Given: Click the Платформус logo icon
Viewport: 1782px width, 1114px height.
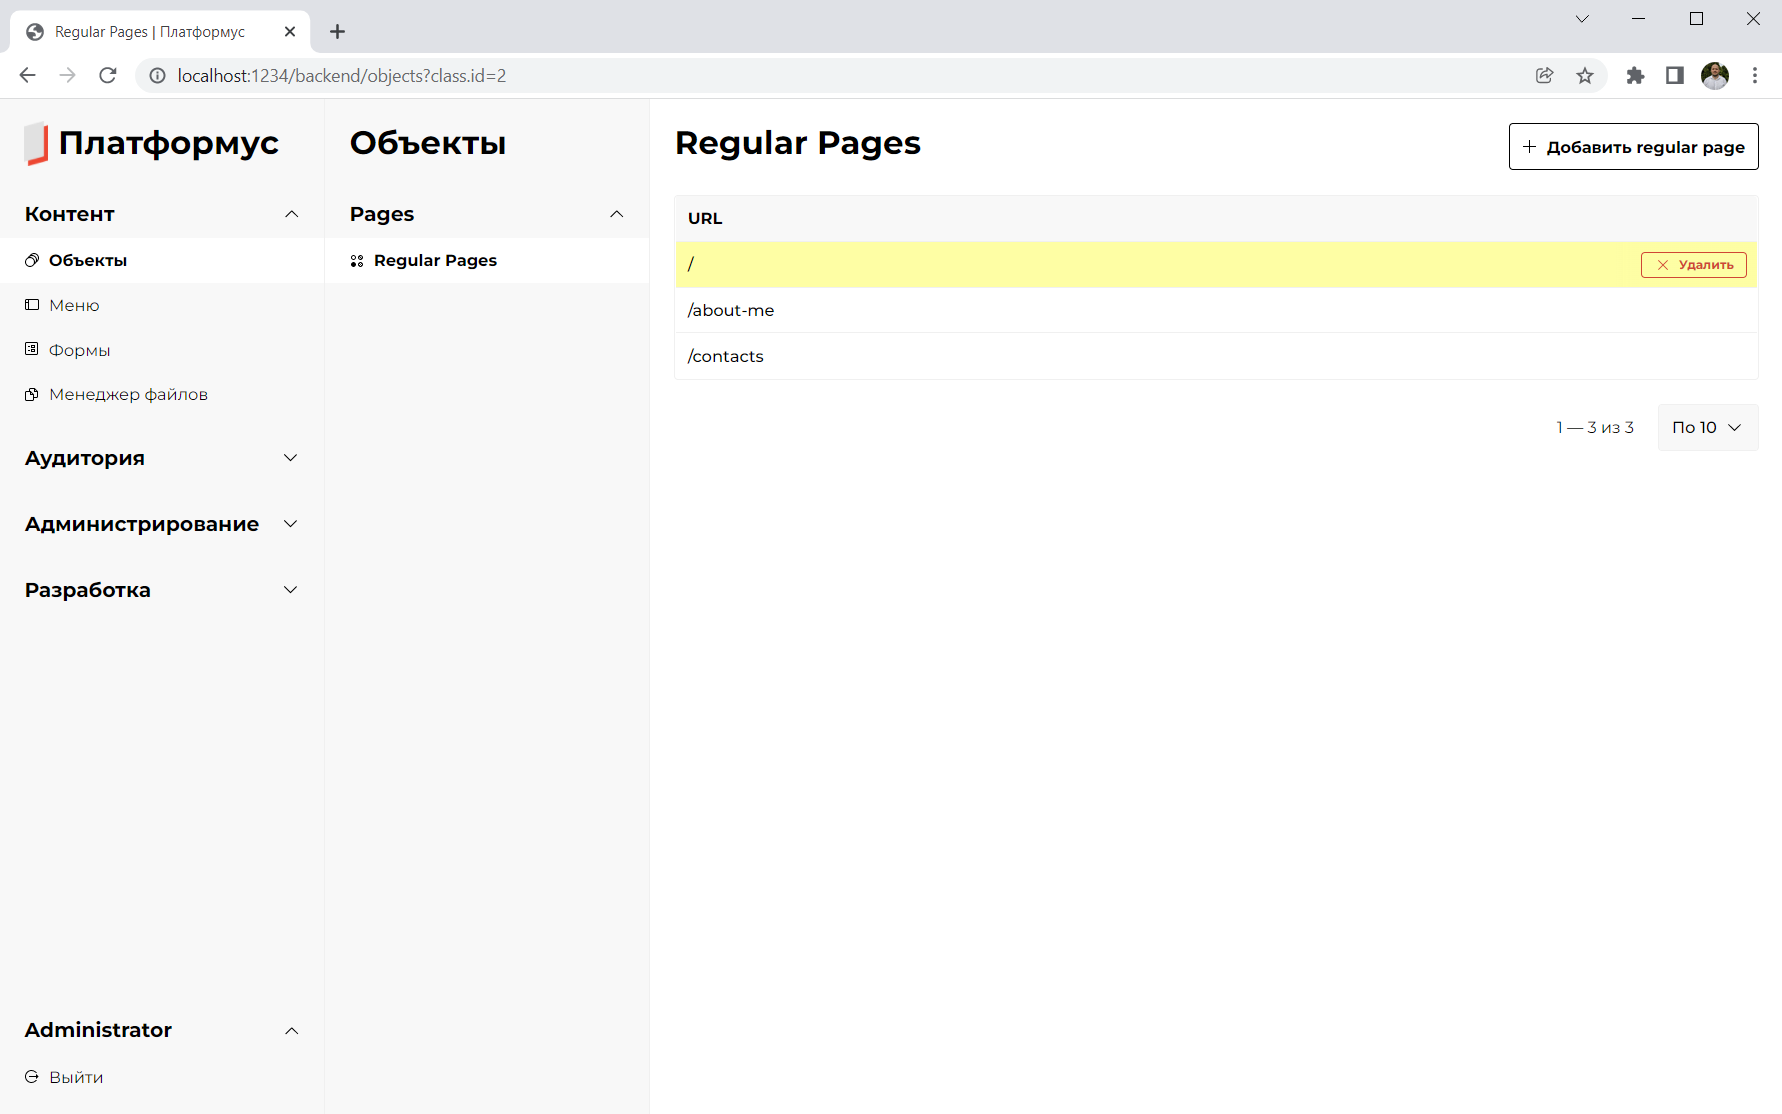Looking at the screenshot, I should point(36,143).
